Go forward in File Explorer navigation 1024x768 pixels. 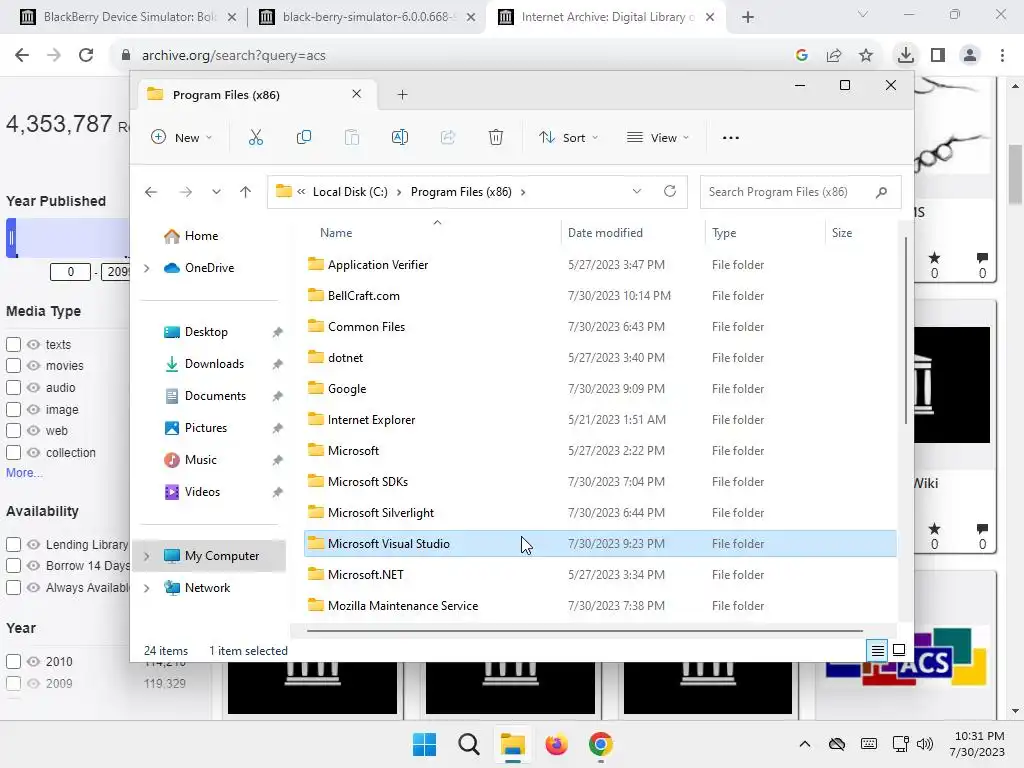(x=185, y=192)
